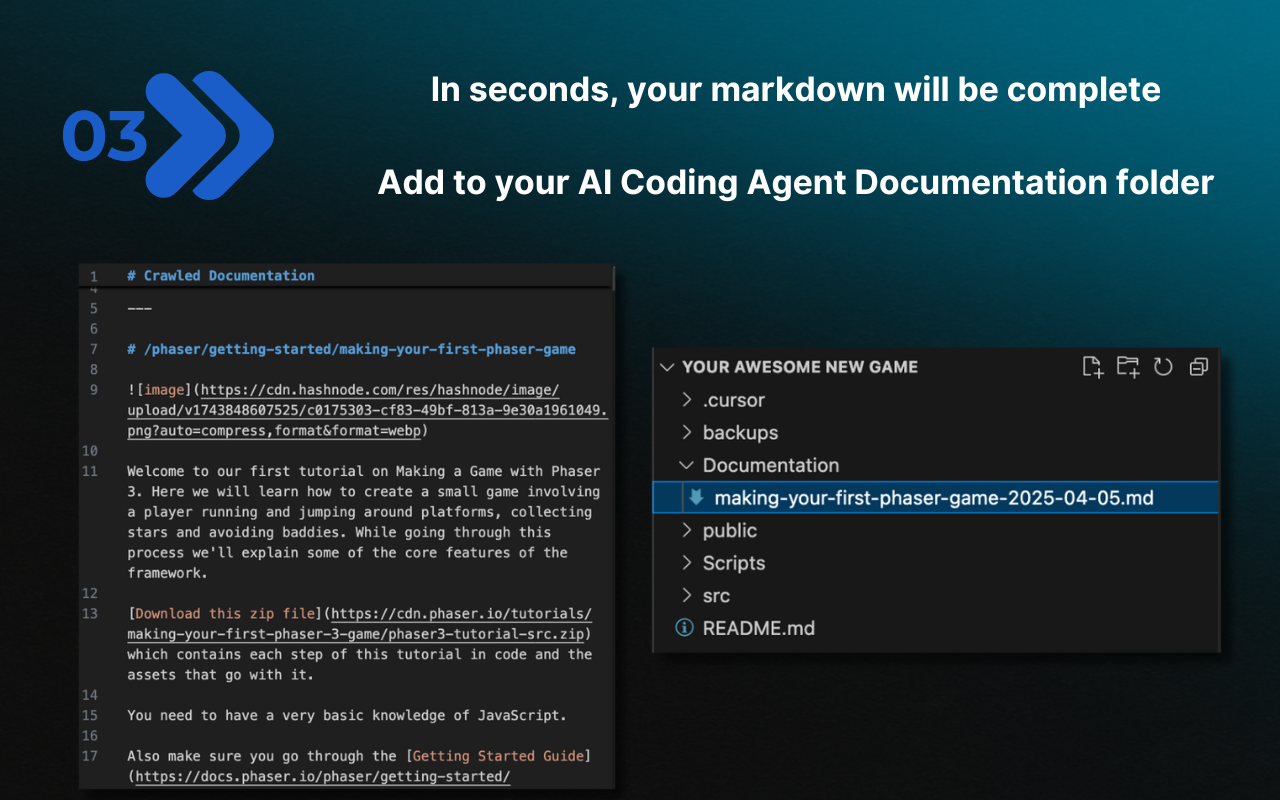
Task: Click line number 17 in the editor gutter
Action: coord(90,756)
